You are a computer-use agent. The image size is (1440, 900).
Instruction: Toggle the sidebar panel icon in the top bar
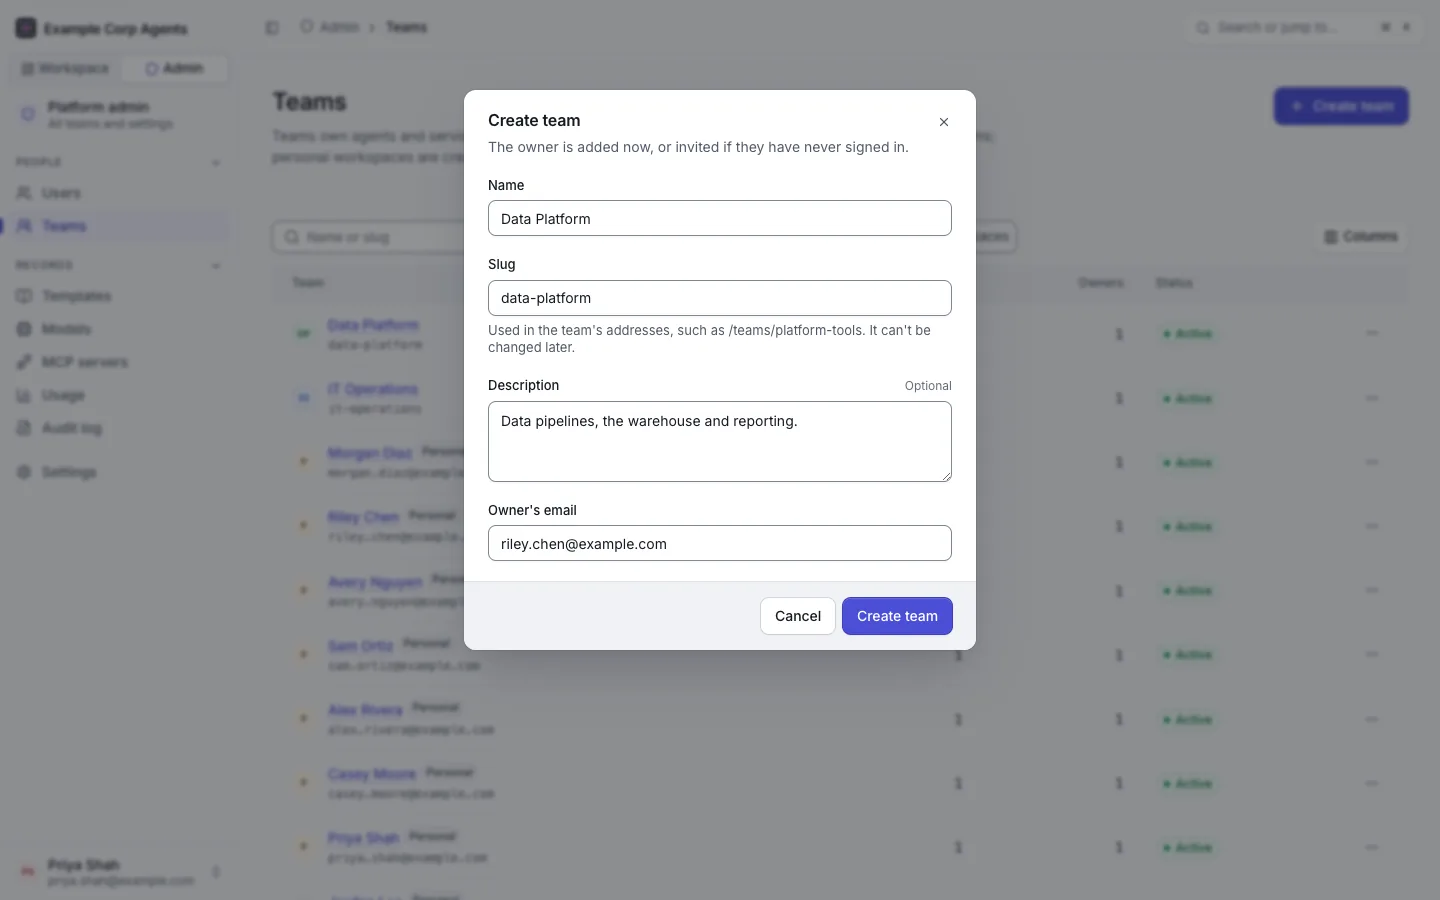(272, 28)
